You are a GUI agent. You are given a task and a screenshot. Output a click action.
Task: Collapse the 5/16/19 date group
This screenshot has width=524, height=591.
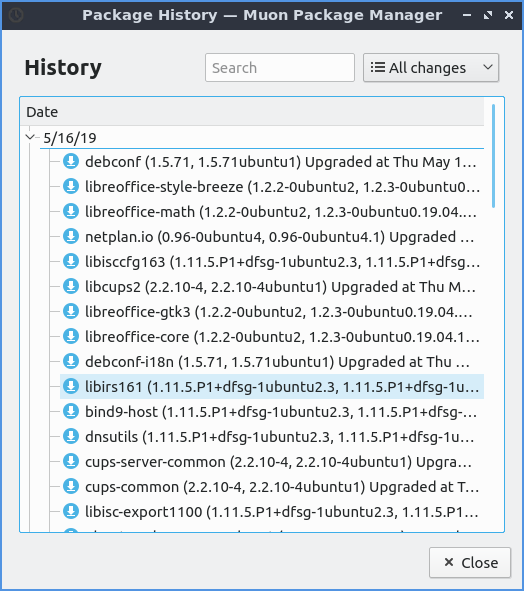click(30, 137)
